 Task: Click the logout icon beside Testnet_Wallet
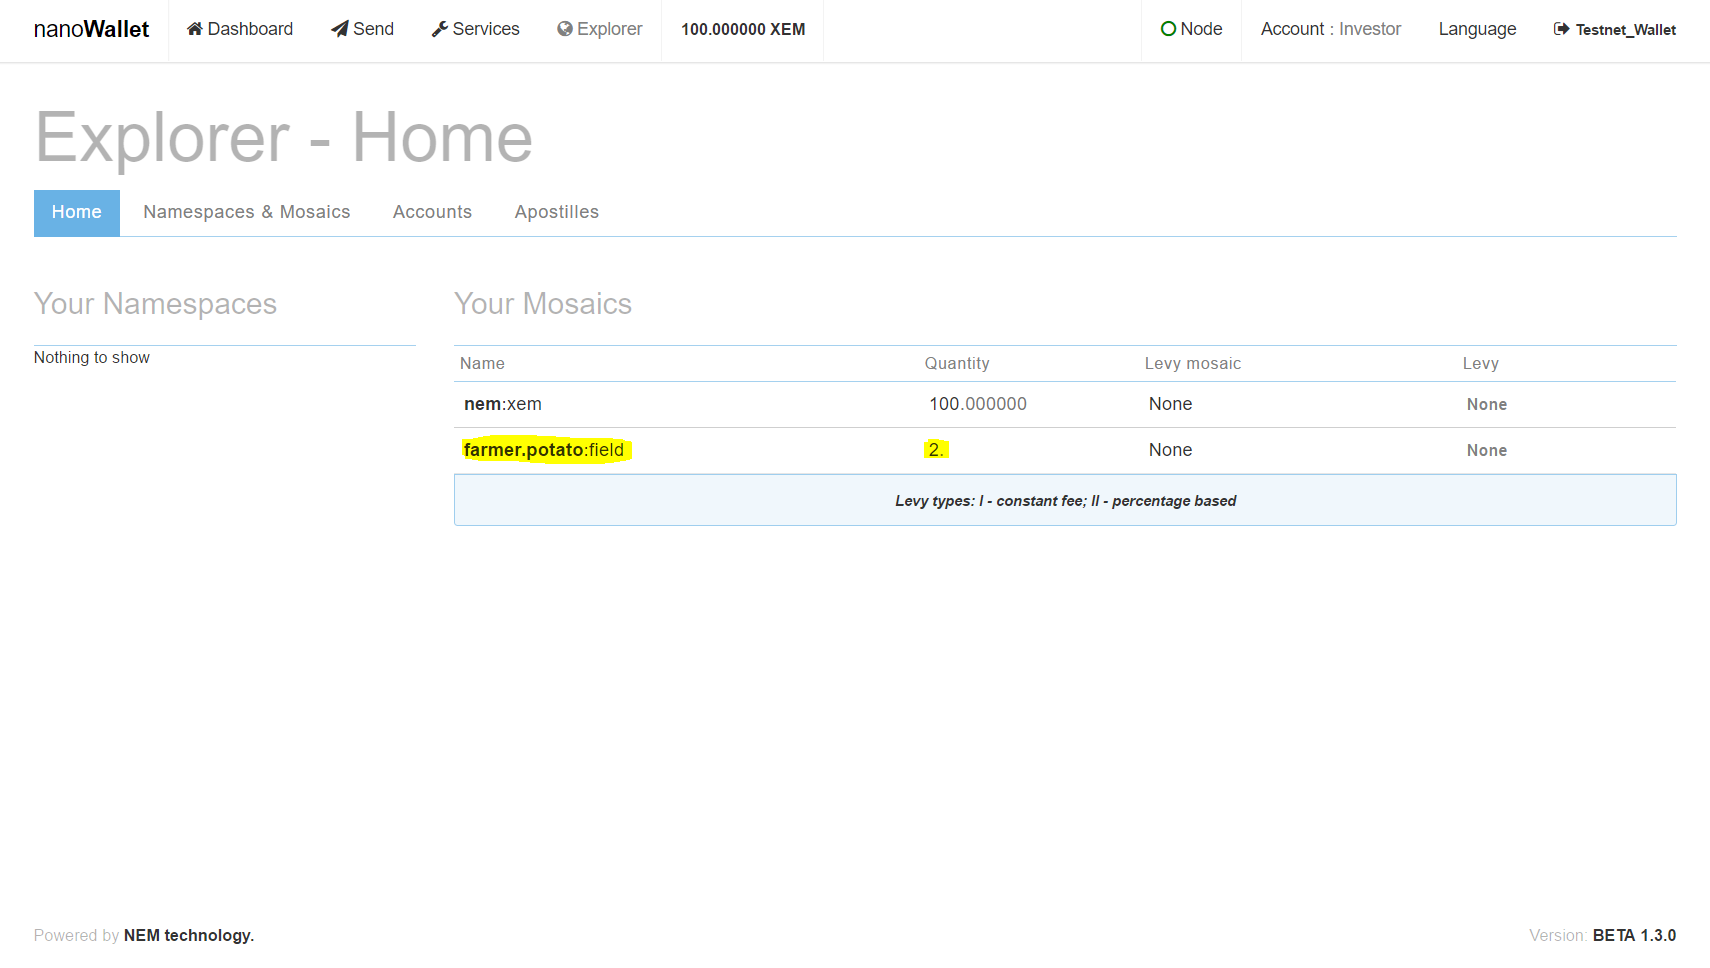click(1561, 29)
